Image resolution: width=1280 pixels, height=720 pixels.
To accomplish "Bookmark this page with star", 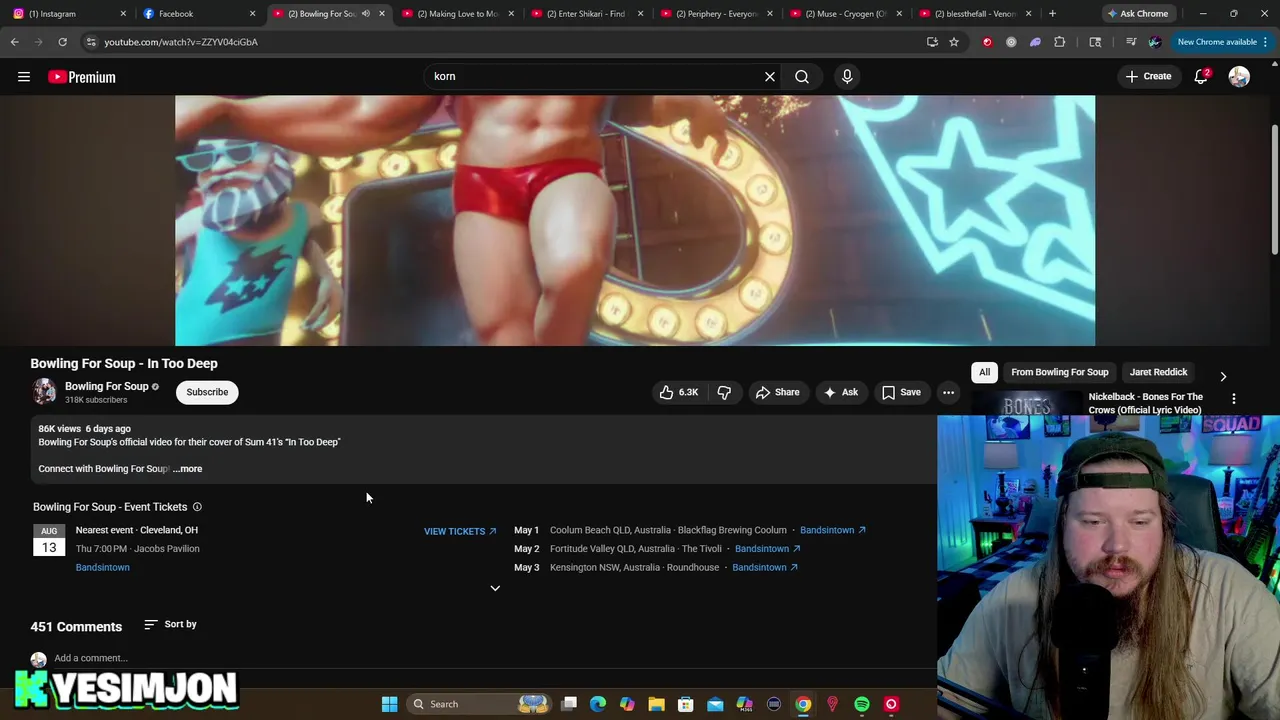I will [x=954, y=42].
